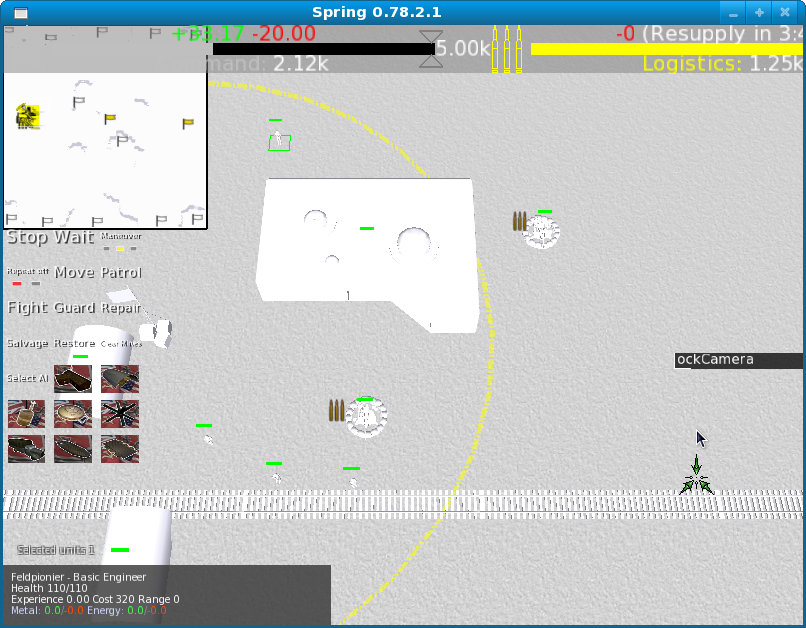The height and width of the screenshot is (628, 806).
Task: Click the Restore command
Action: tap(75, 343)
